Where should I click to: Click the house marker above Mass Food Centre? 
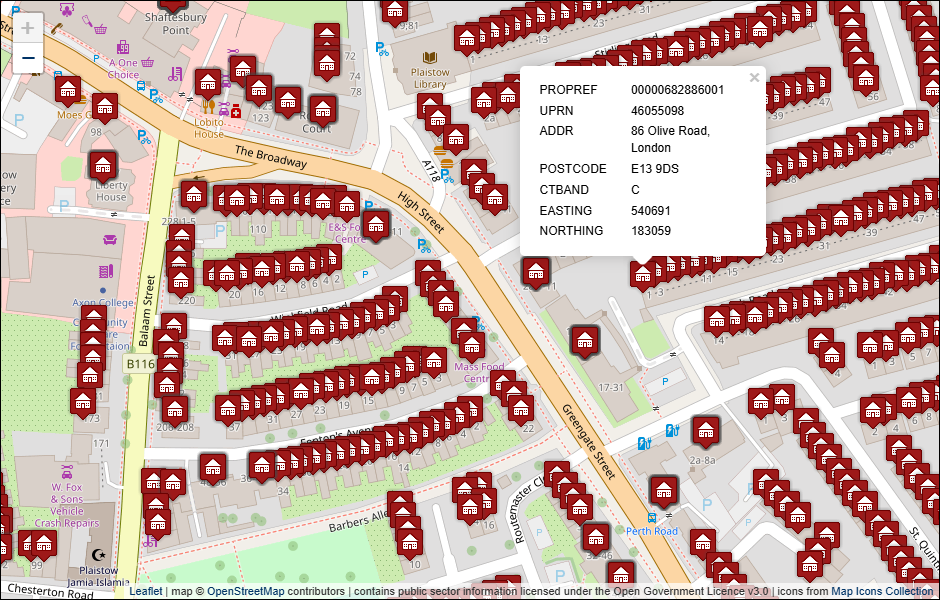(x=472, y=345)
